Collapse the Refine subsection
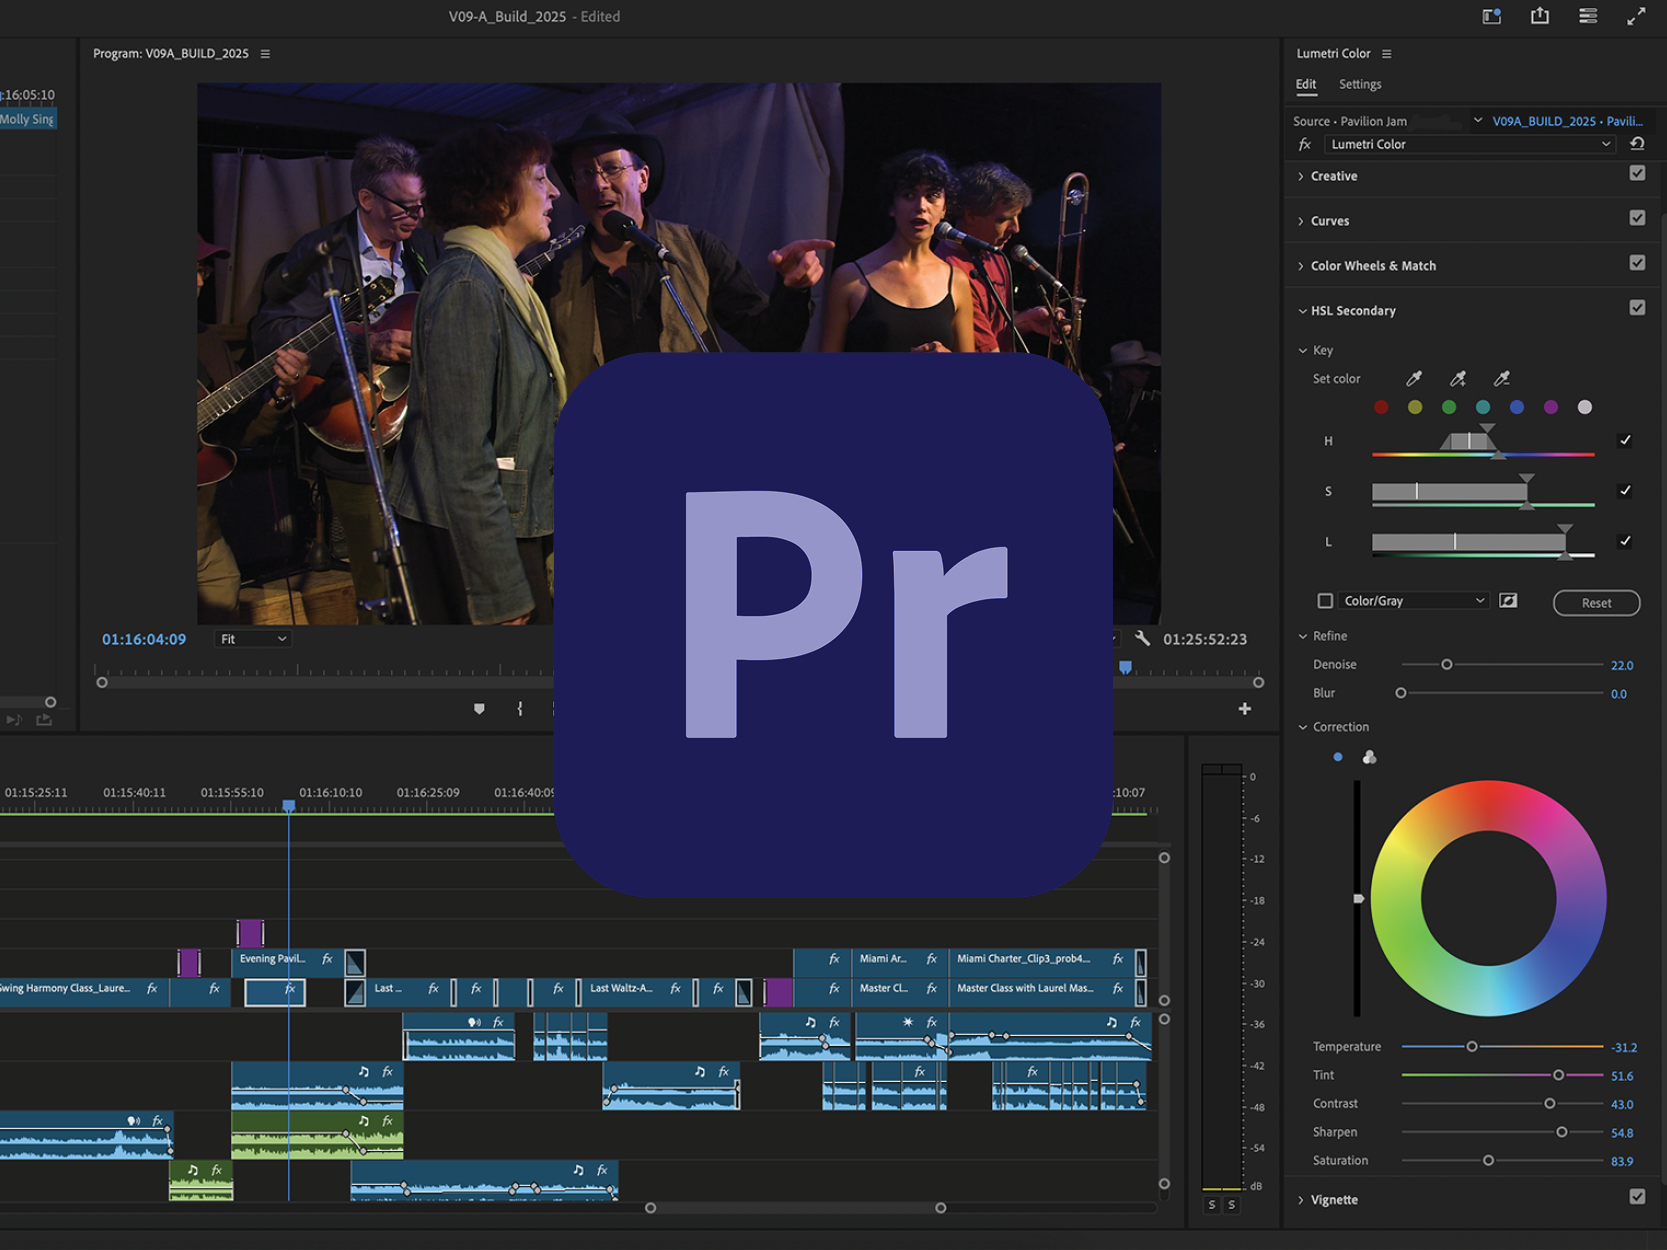 1303,636
